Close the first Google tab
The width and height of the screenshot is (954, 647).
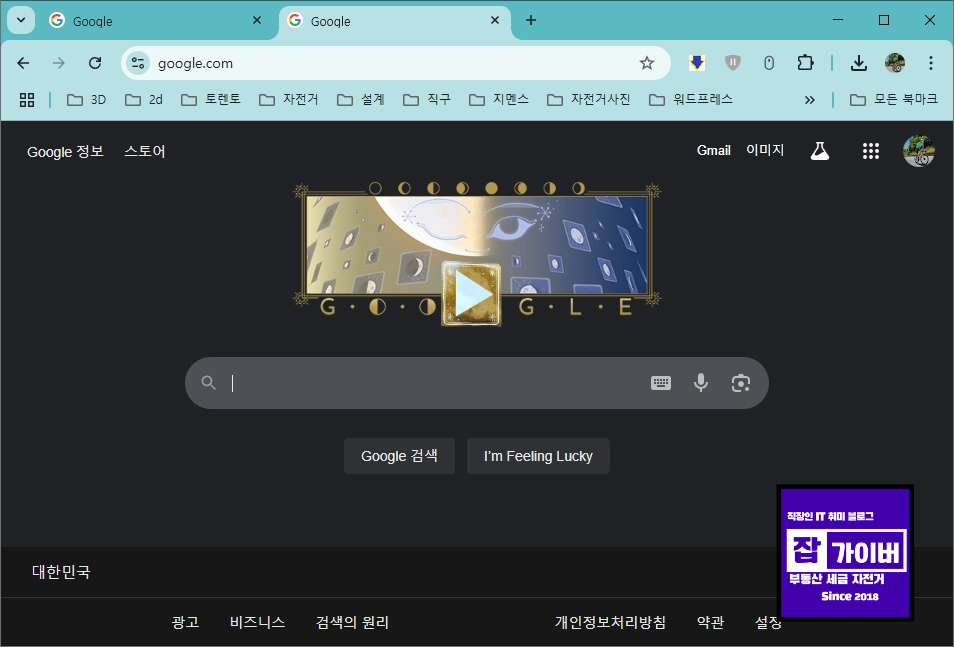(257, 20)
